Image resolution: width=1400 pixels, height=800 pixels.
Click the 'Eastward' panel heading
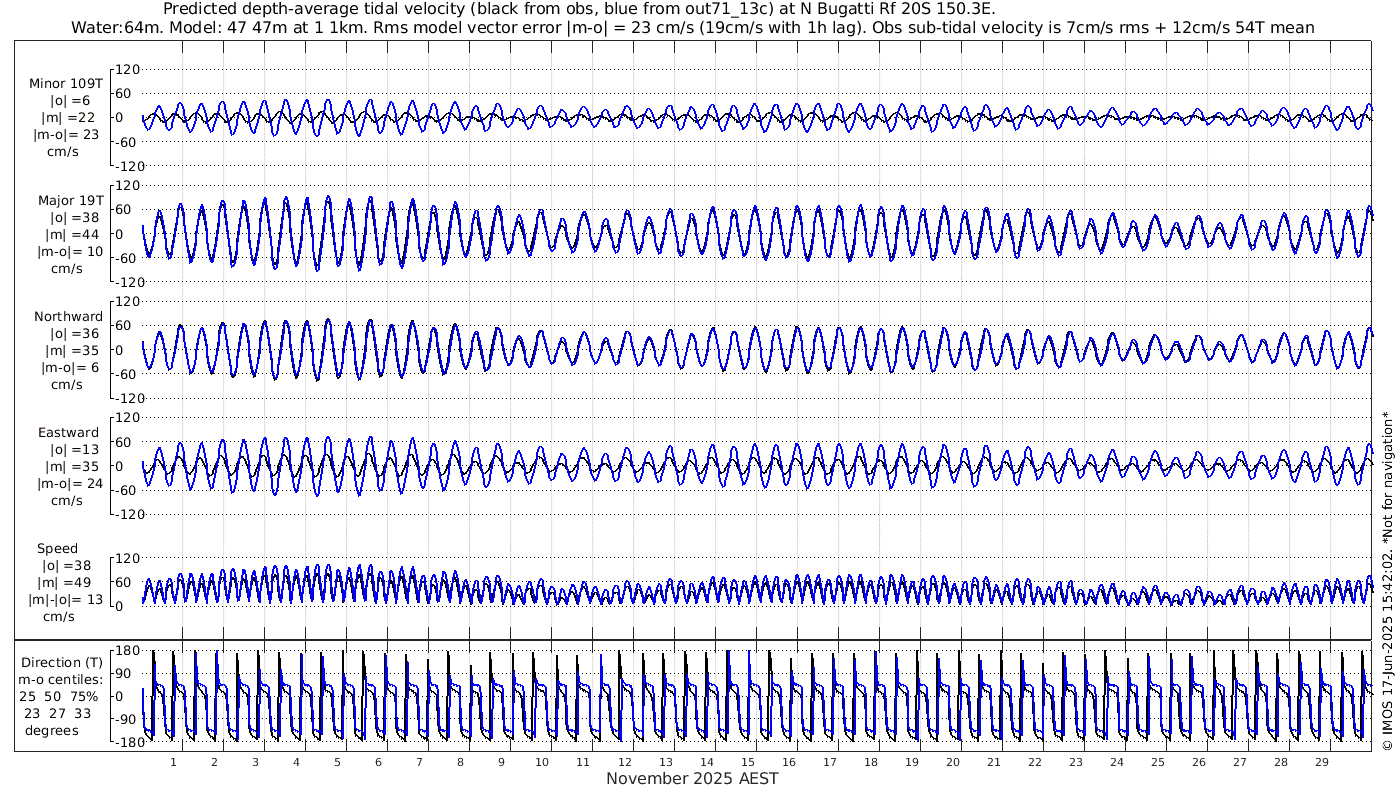(x=68, y=433)
